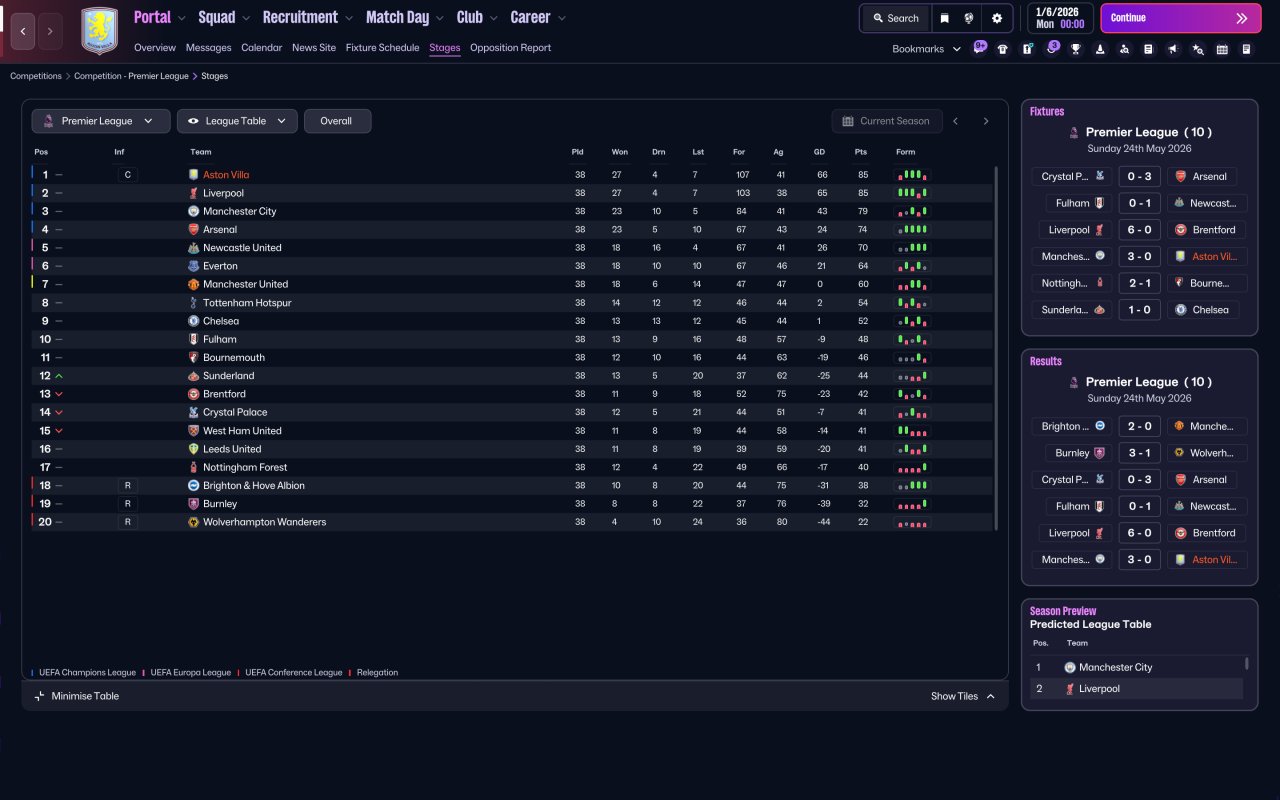Open the Squad menu
The width and height of the screenshot is (1280, 800).
[x=225, y=17]
